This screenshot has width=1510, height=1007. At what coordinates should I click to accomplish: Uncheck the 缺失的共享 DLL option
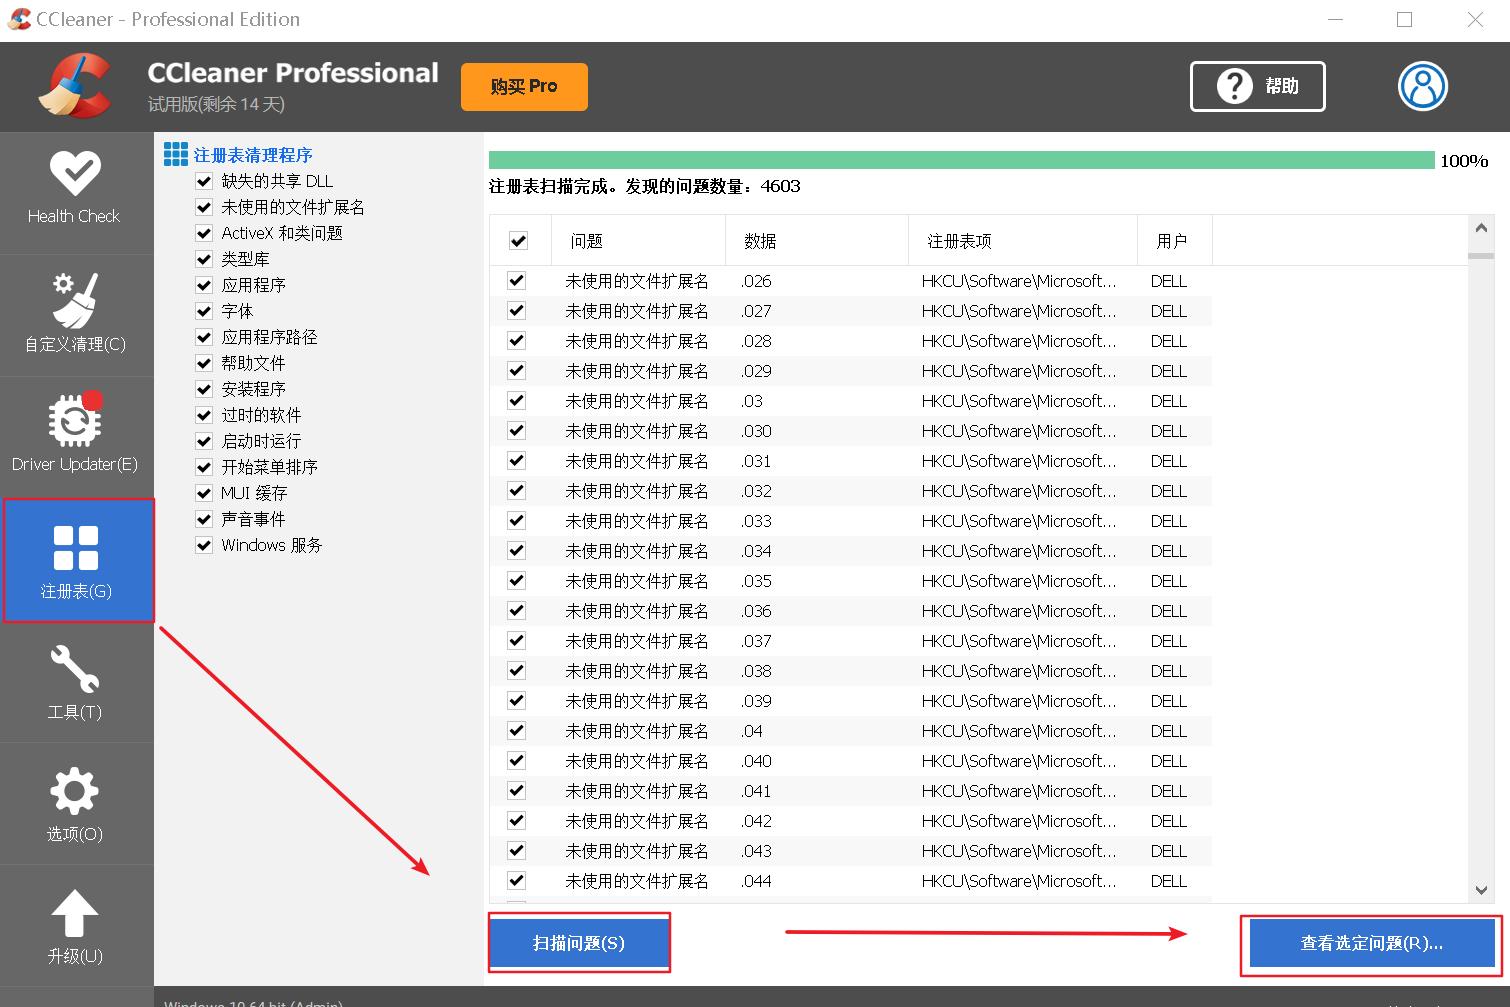point(203,180)
